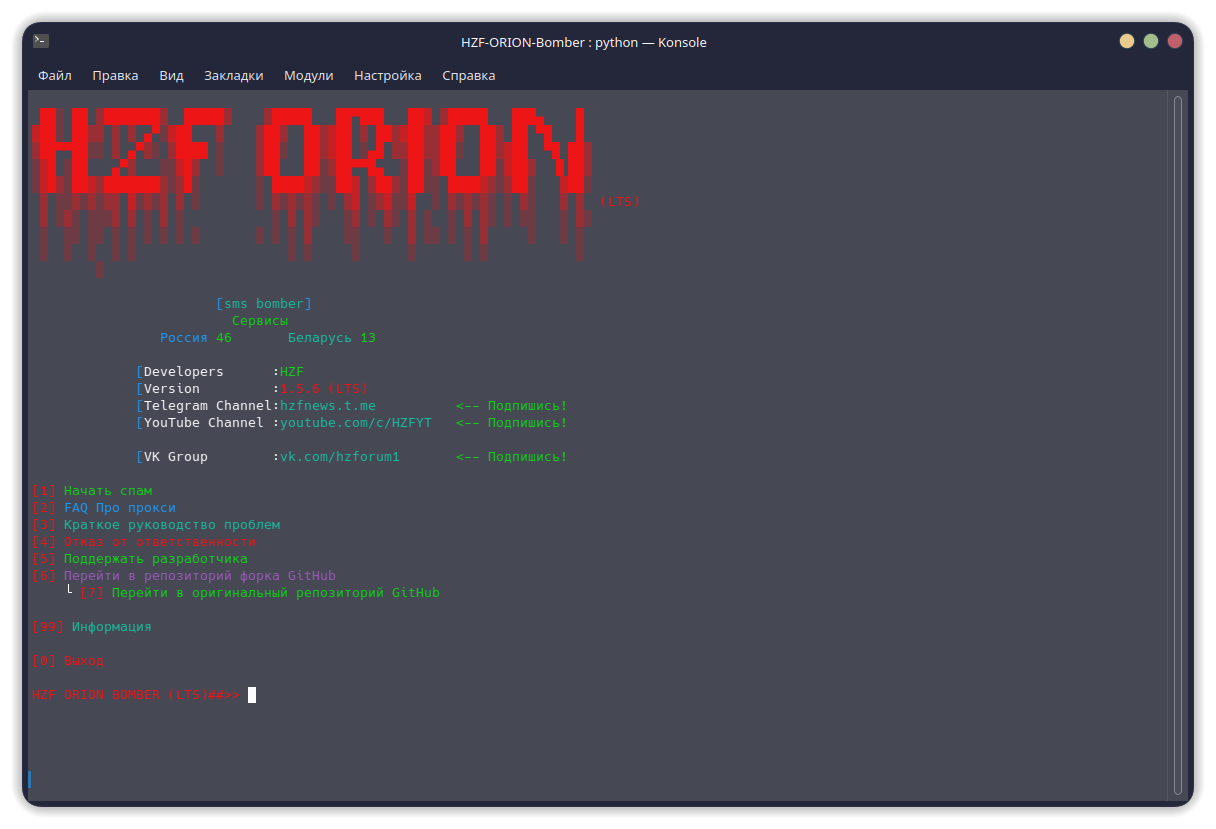Click the 'Сервисы' heading
1216x829 pixels.
click(260, 320)
